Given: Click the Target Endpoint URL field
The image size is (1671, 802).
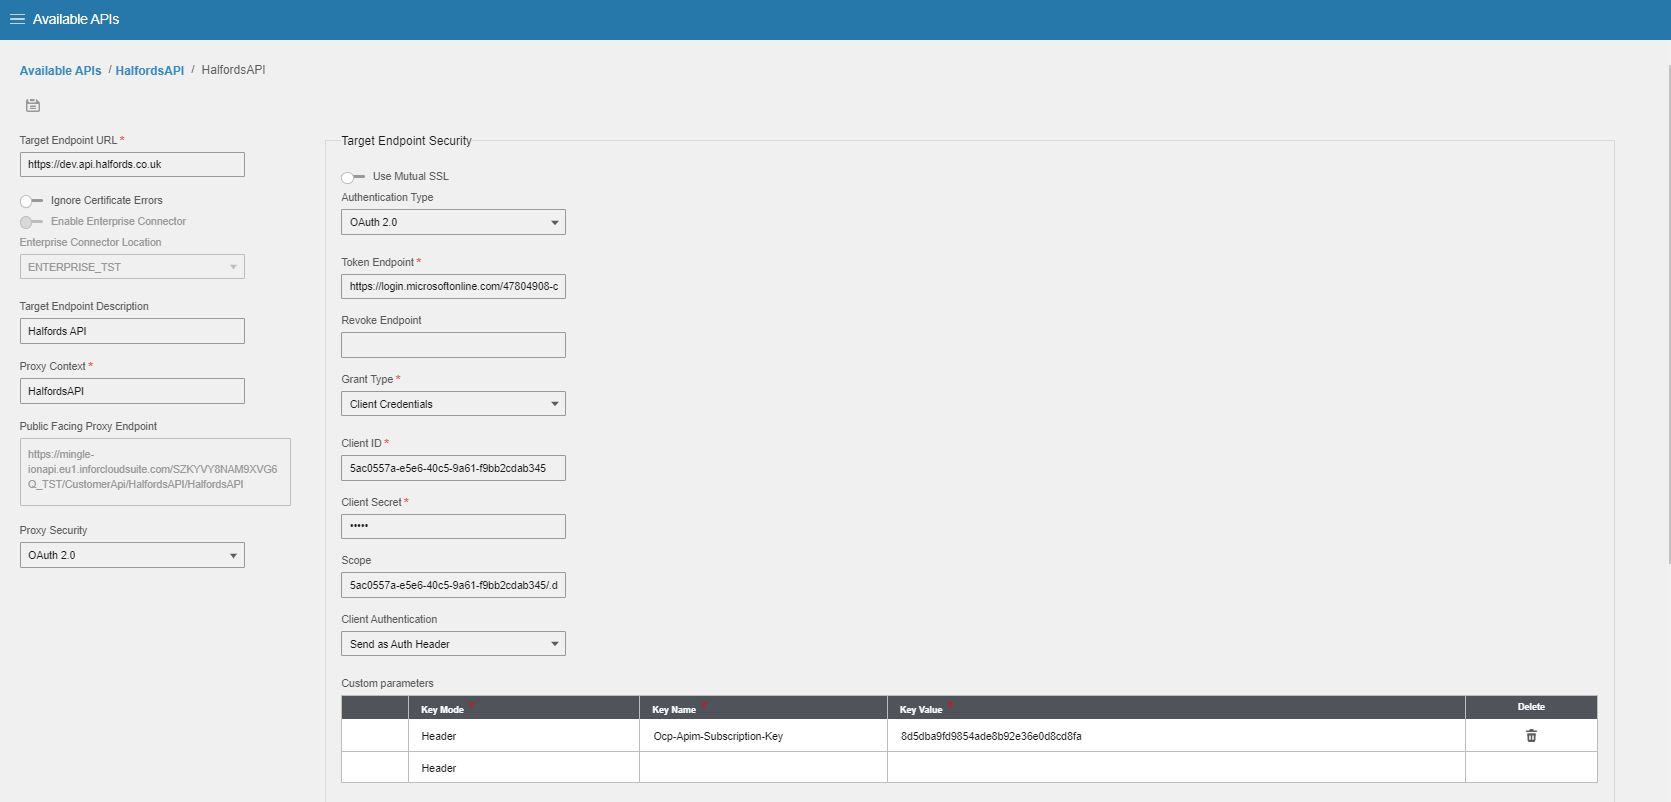Looking at the screenshot, I should [132, 164].
